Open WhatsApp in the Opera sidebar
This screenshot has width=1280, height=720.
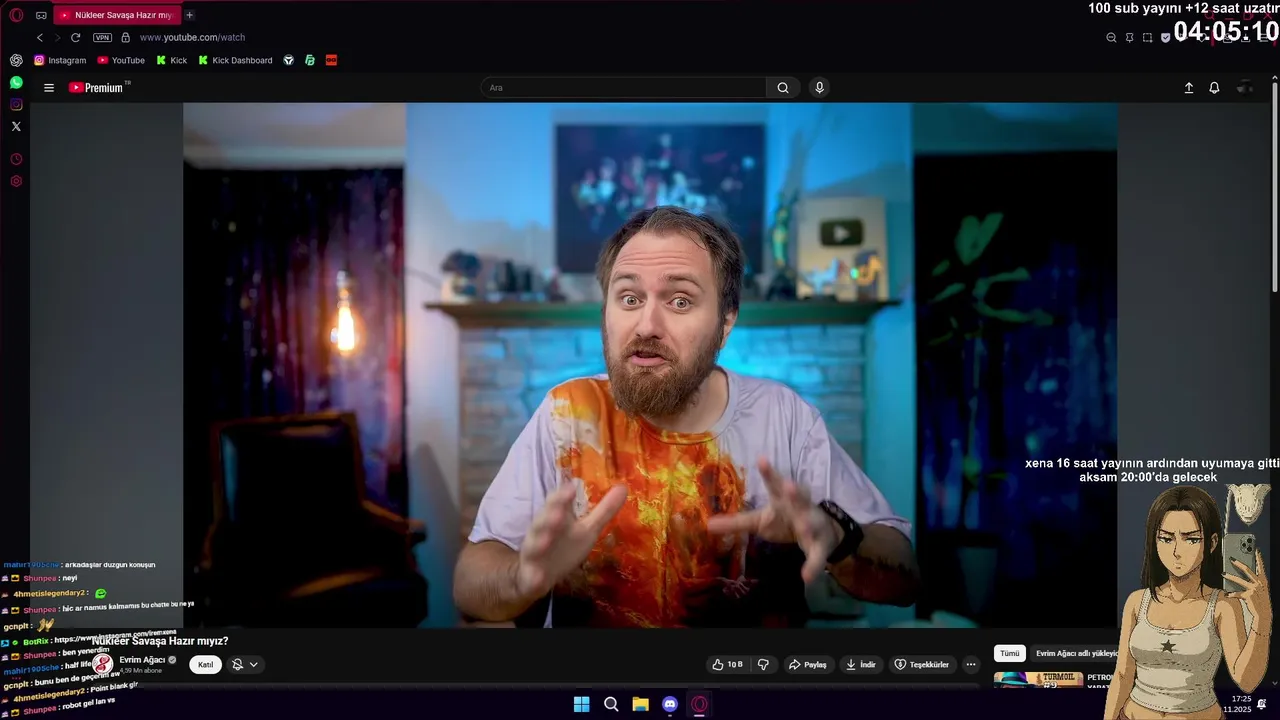click(16, 82)
